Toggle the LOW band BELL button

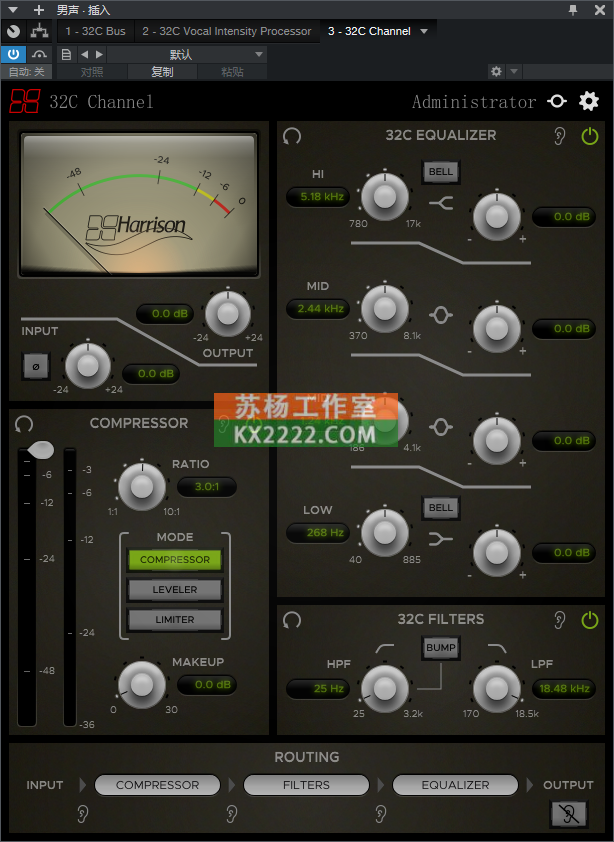[440, 507]
